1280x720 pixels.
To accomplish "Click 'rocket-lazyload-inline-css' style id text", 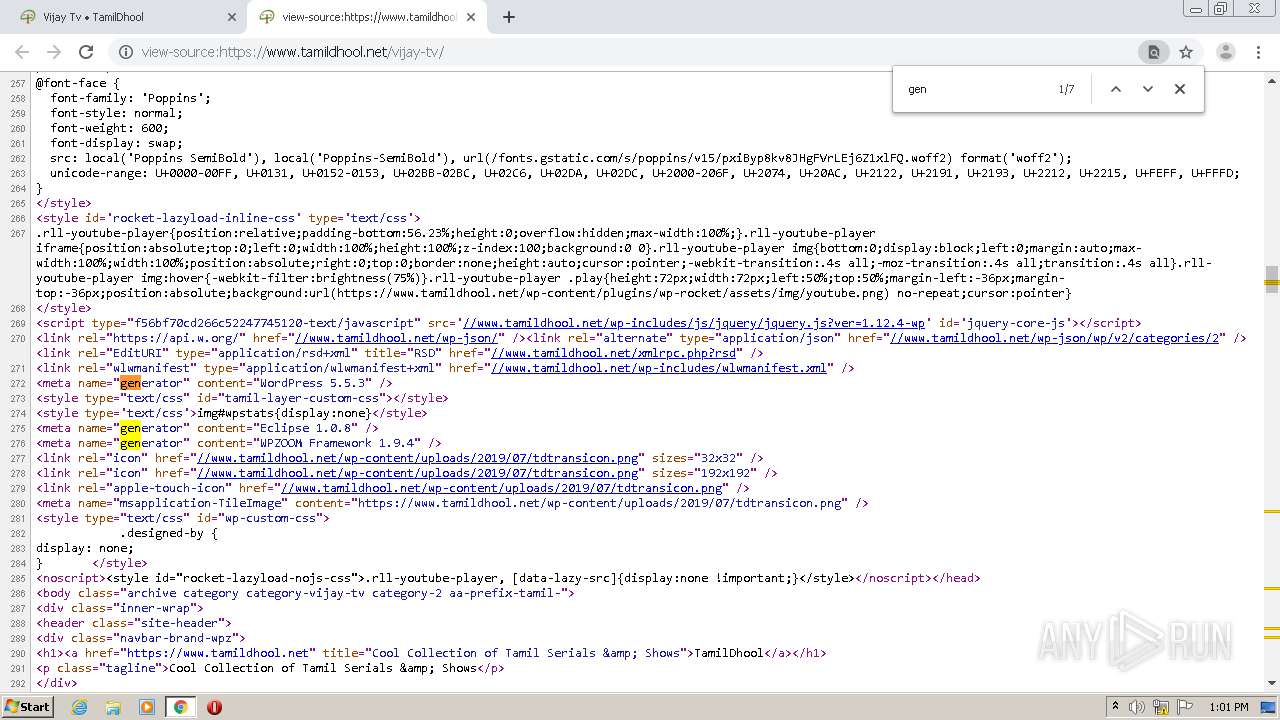I will tap(204, 218).
